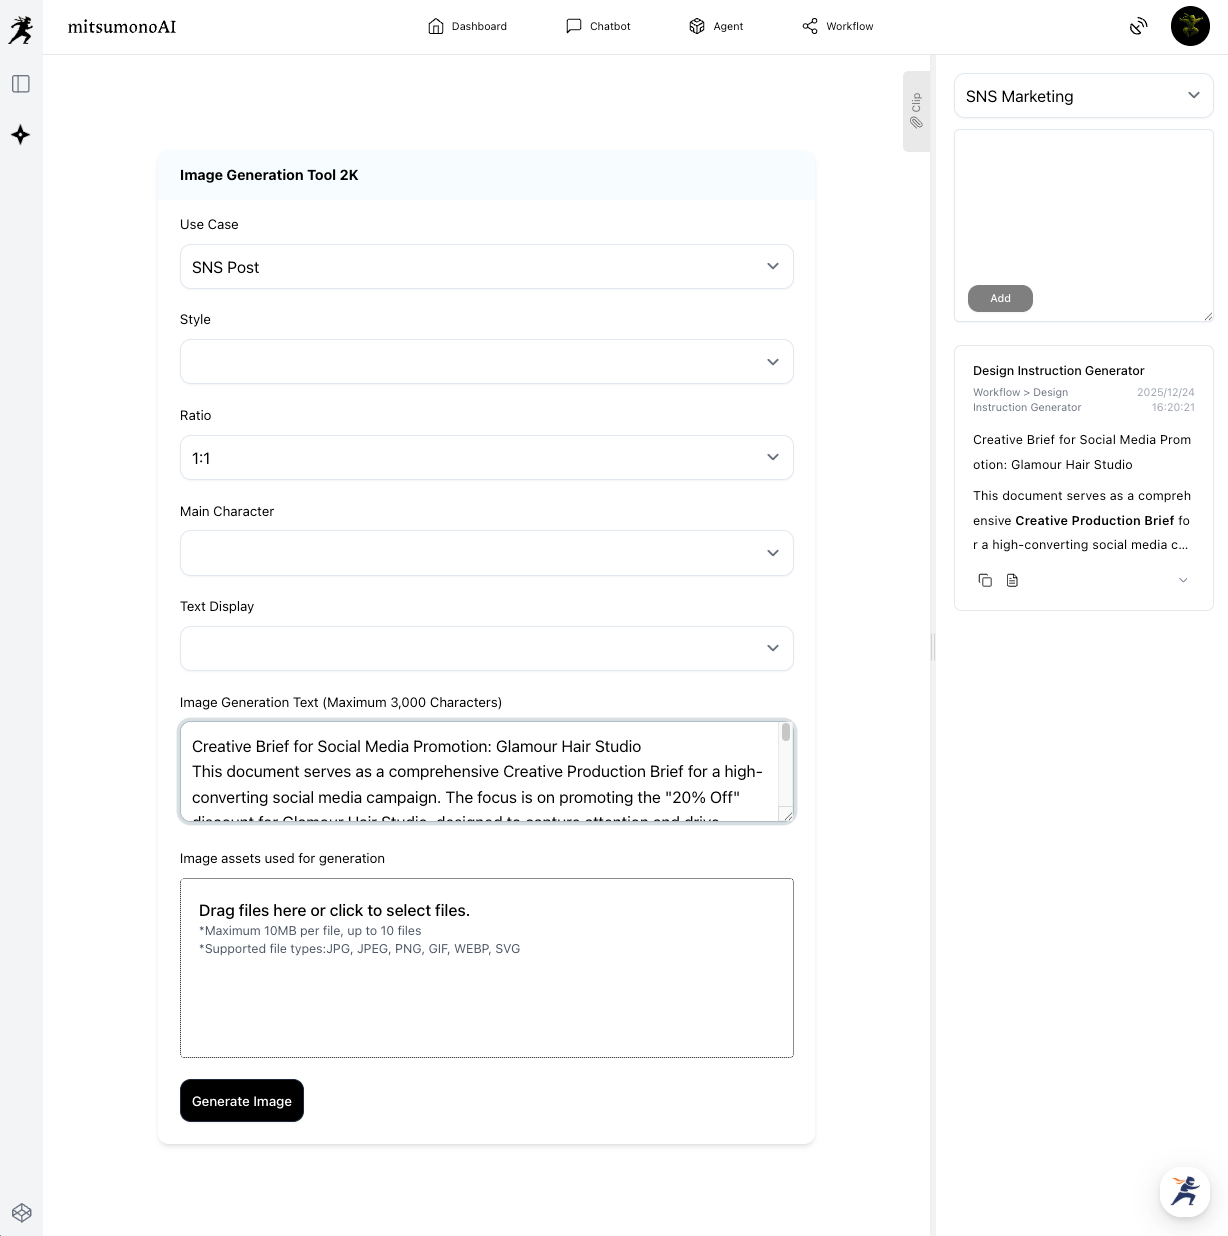
Task: Open the Use Case dropdown showing SNS Post
Action: point(486,267)
